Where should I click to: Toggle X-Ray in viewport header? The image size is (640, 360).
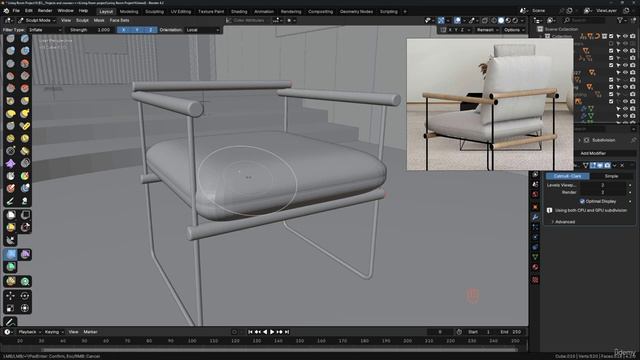point(484,20)
